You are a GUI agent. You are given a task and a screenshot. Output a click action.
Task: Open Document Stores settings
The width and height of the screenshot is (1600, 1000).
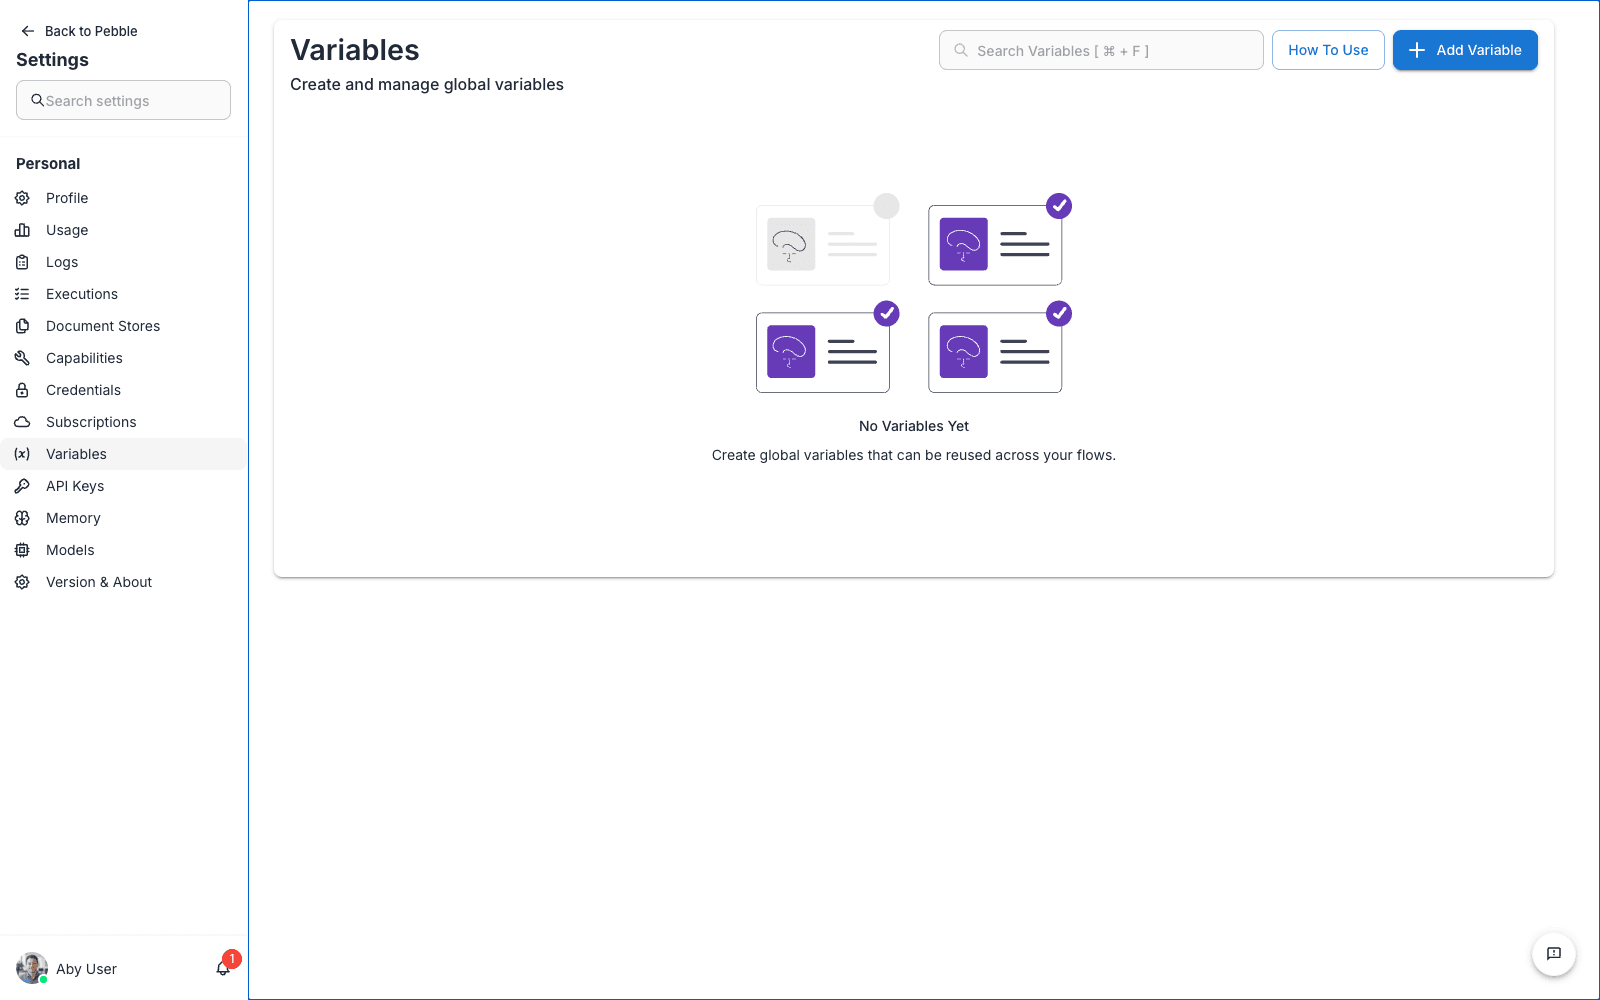click(x=123, y=326)
